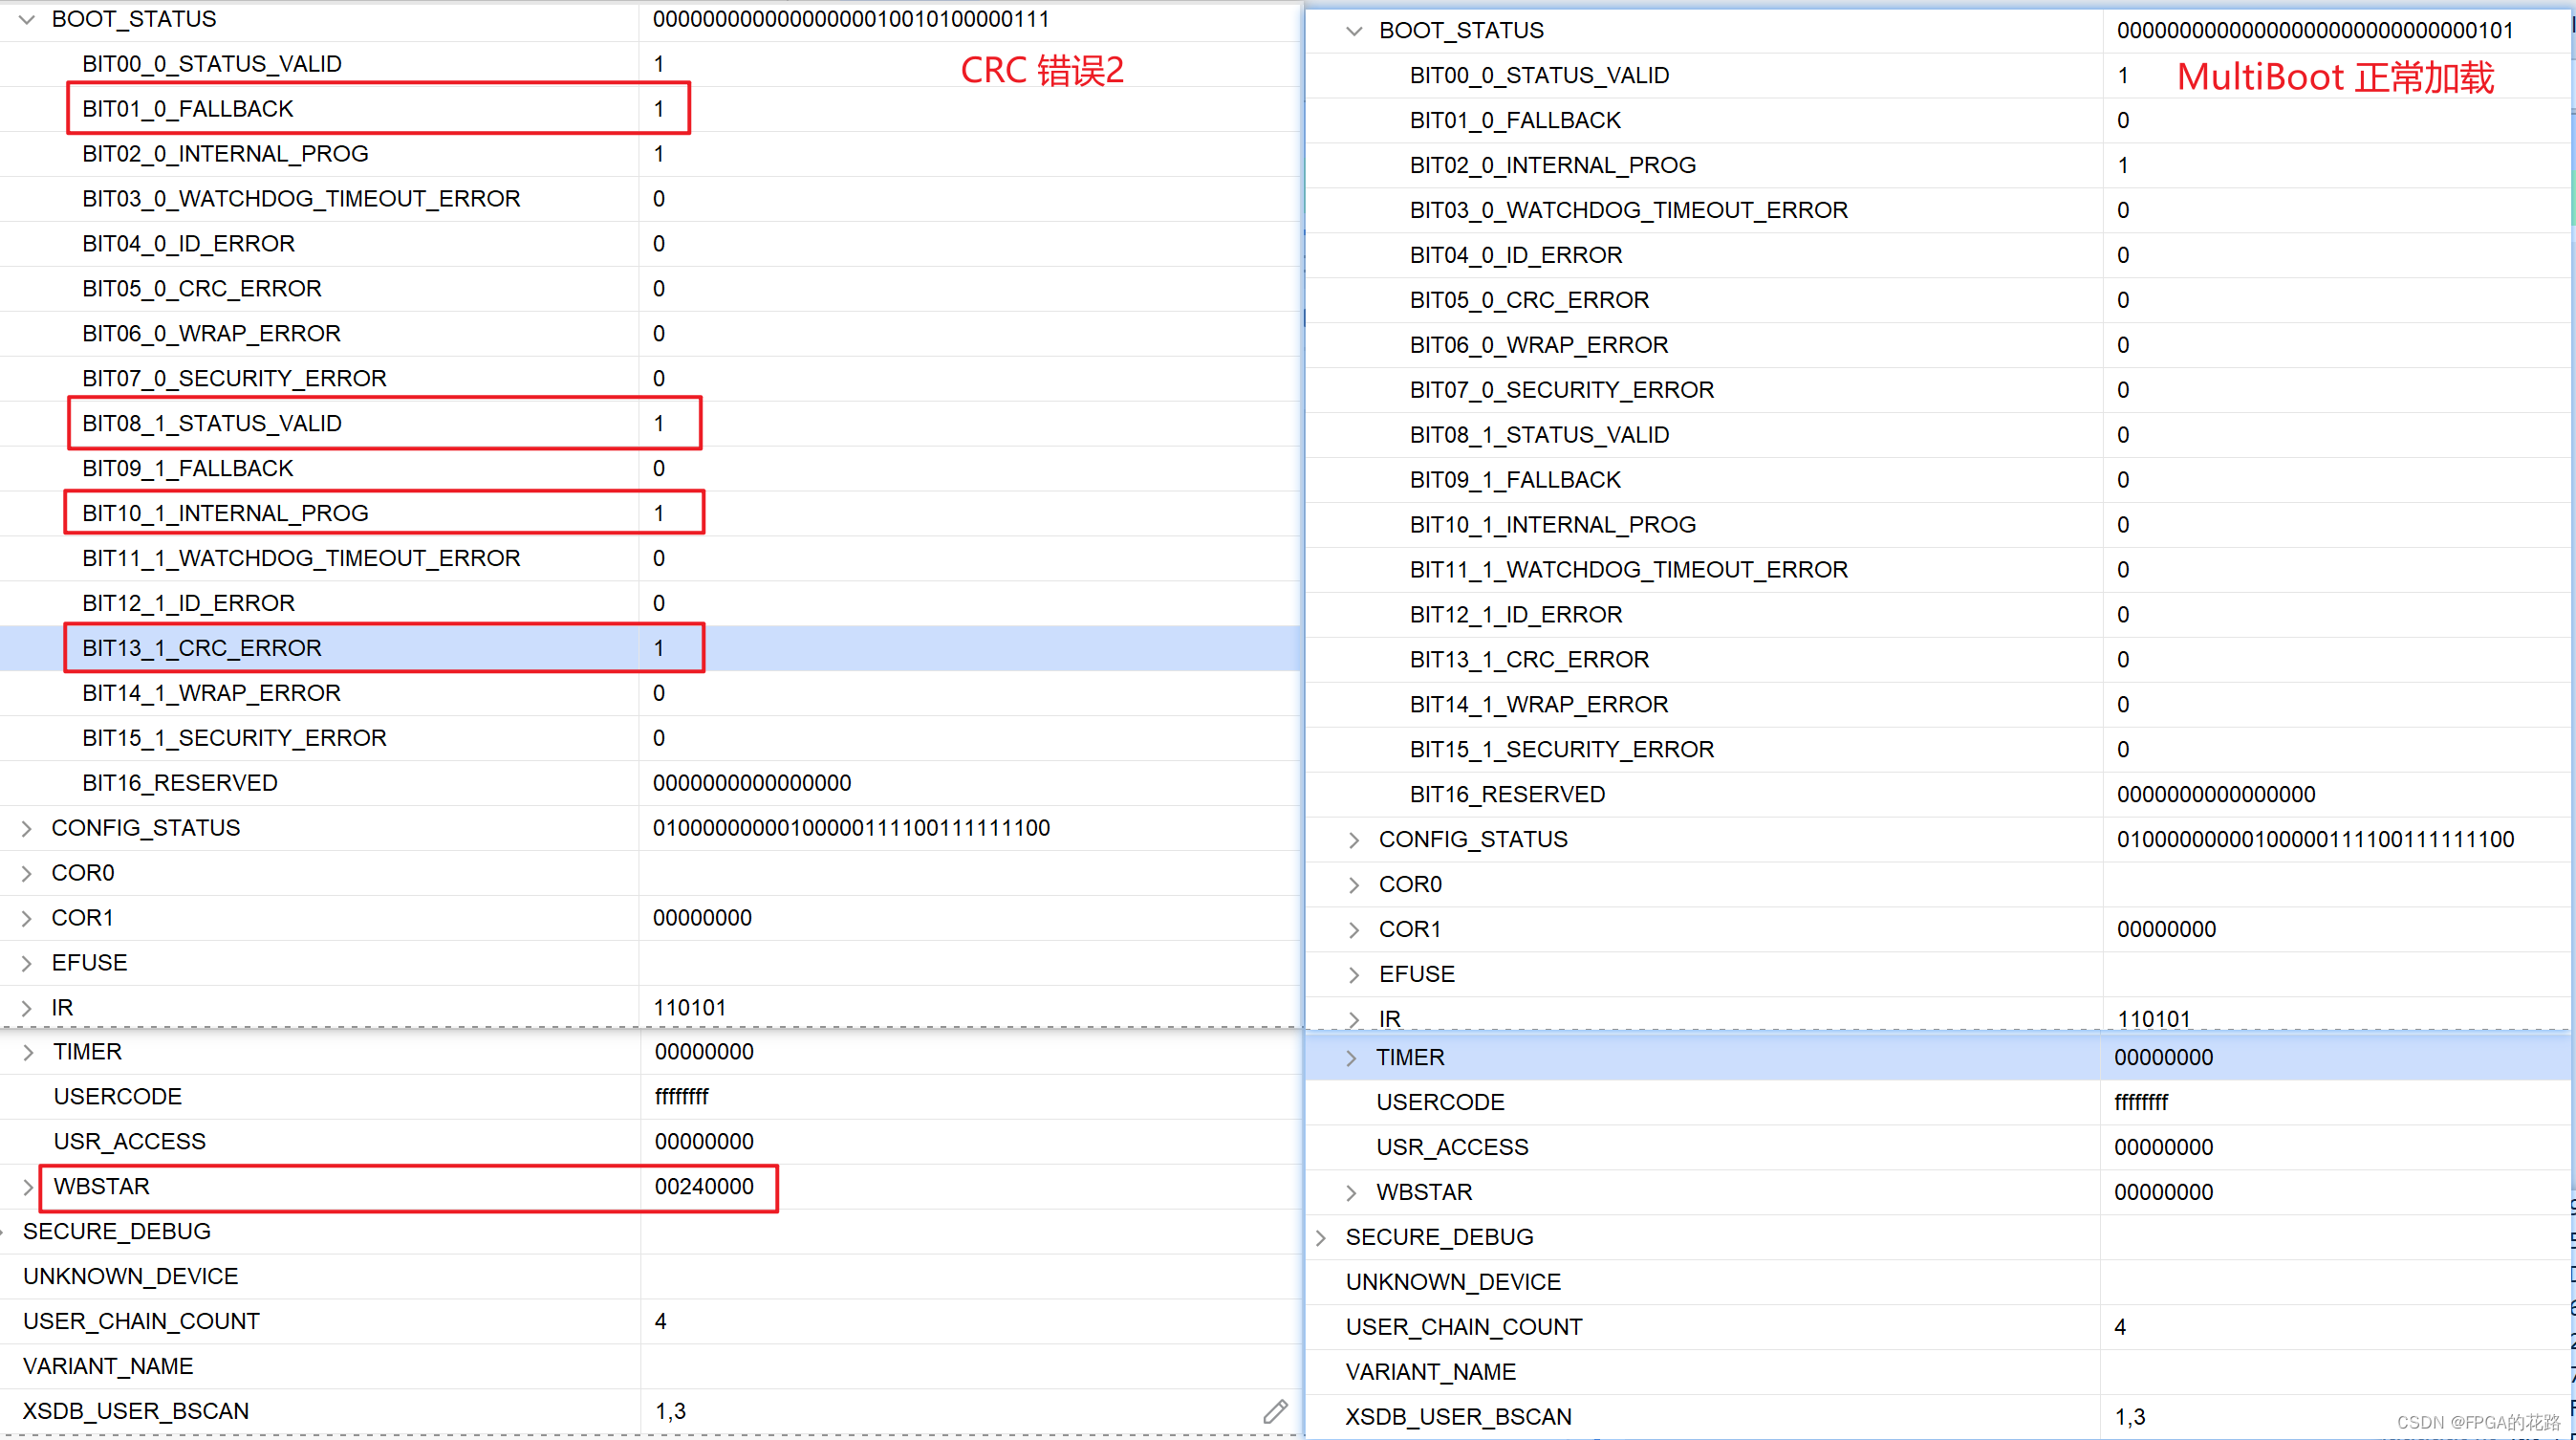Expand the highlighted right TIMER row

(x=1351, y=1058)
